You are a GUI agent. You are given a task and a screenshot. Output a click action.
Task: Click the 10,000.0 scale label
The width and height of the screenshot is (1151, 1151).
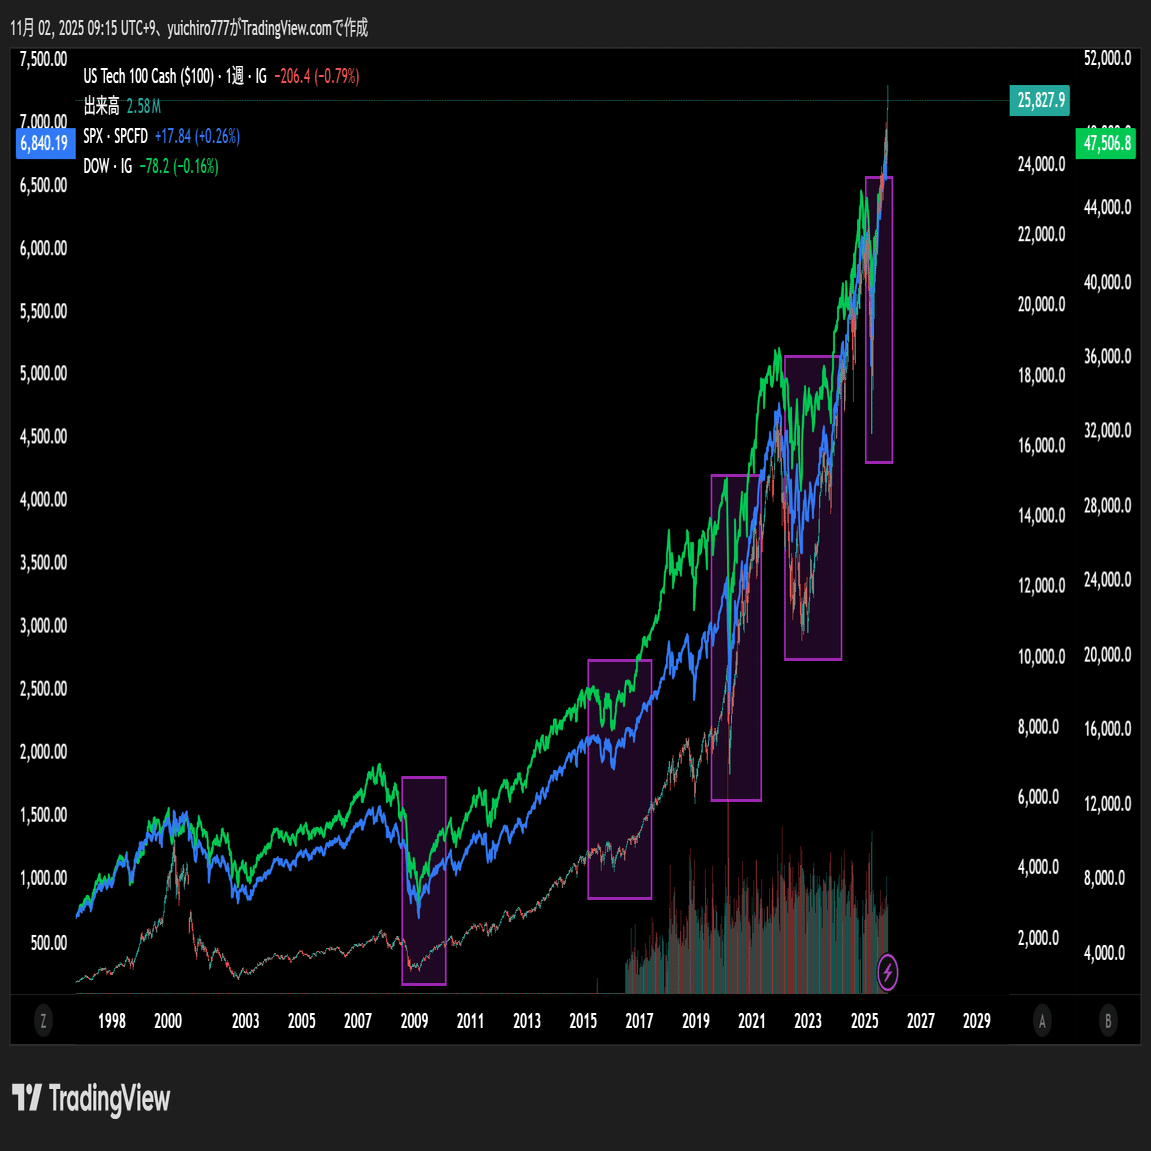(x=1041, y=656)
